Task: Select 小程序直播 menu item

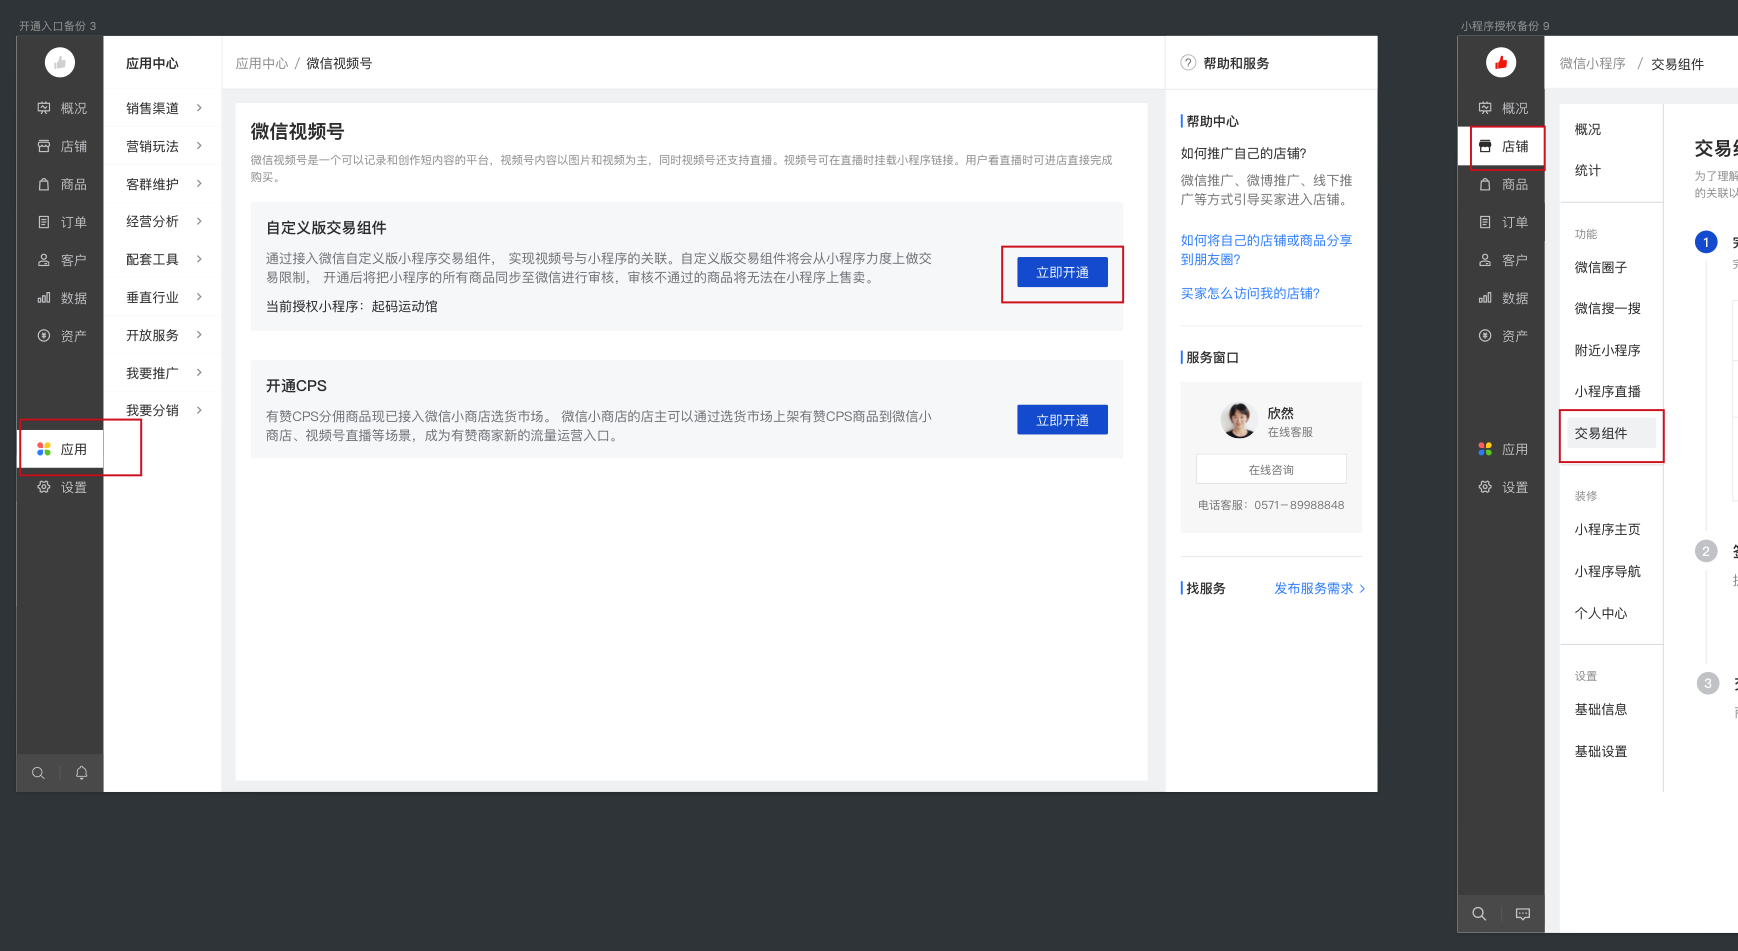Action: pyautogui.click(x=1607, y=391)
